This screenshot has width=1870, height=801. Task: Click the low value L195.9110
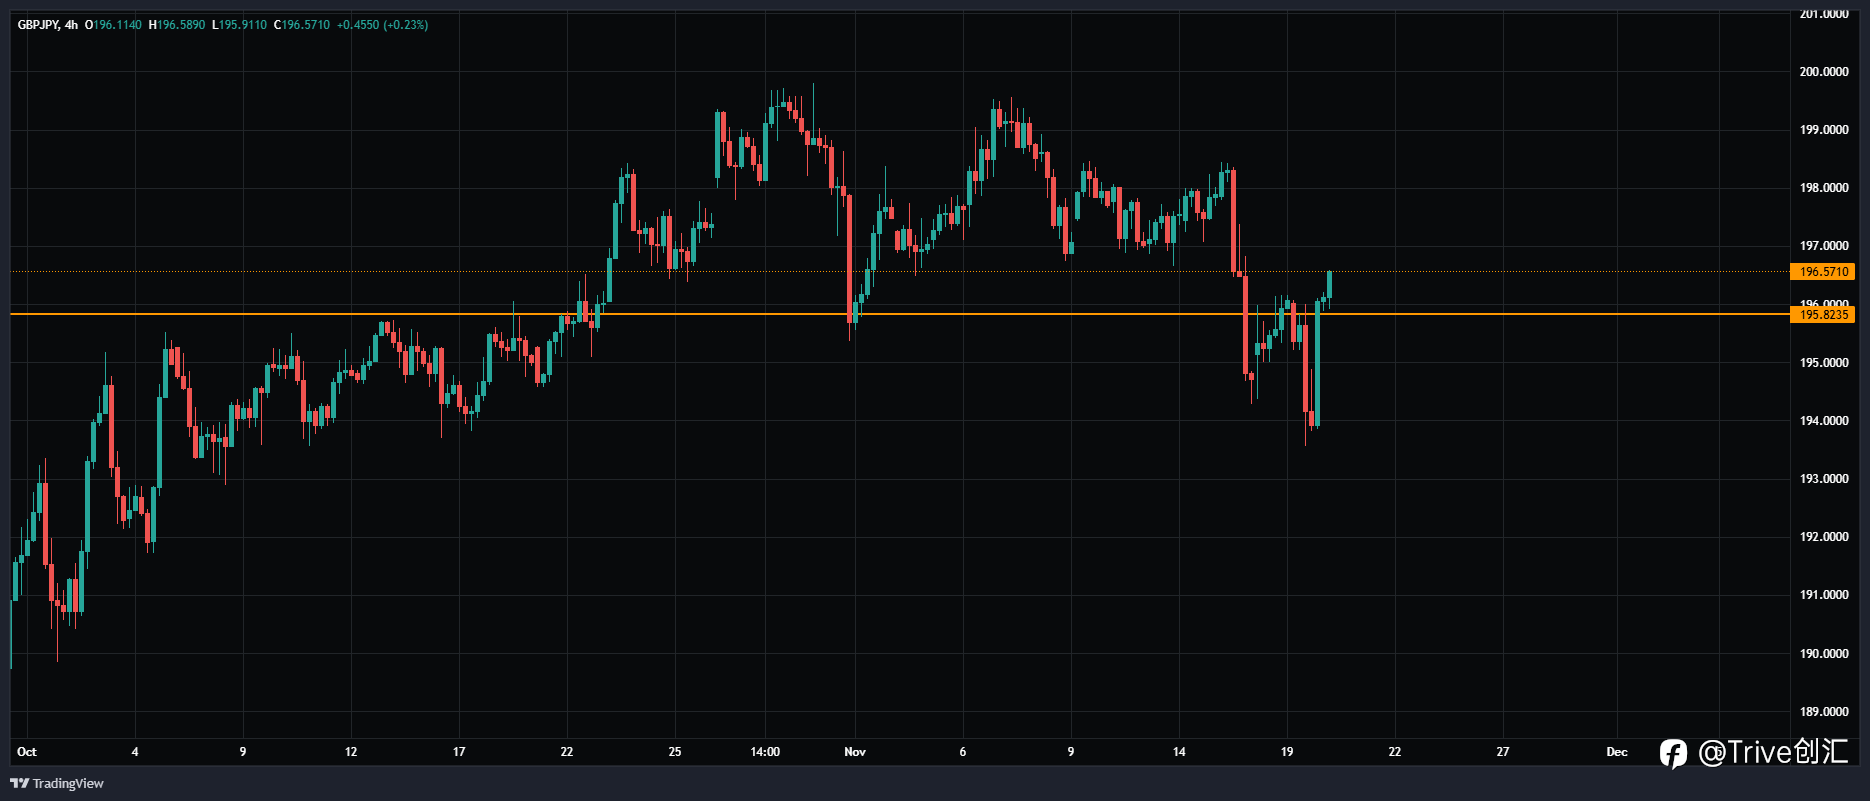[x=239, y=25]
